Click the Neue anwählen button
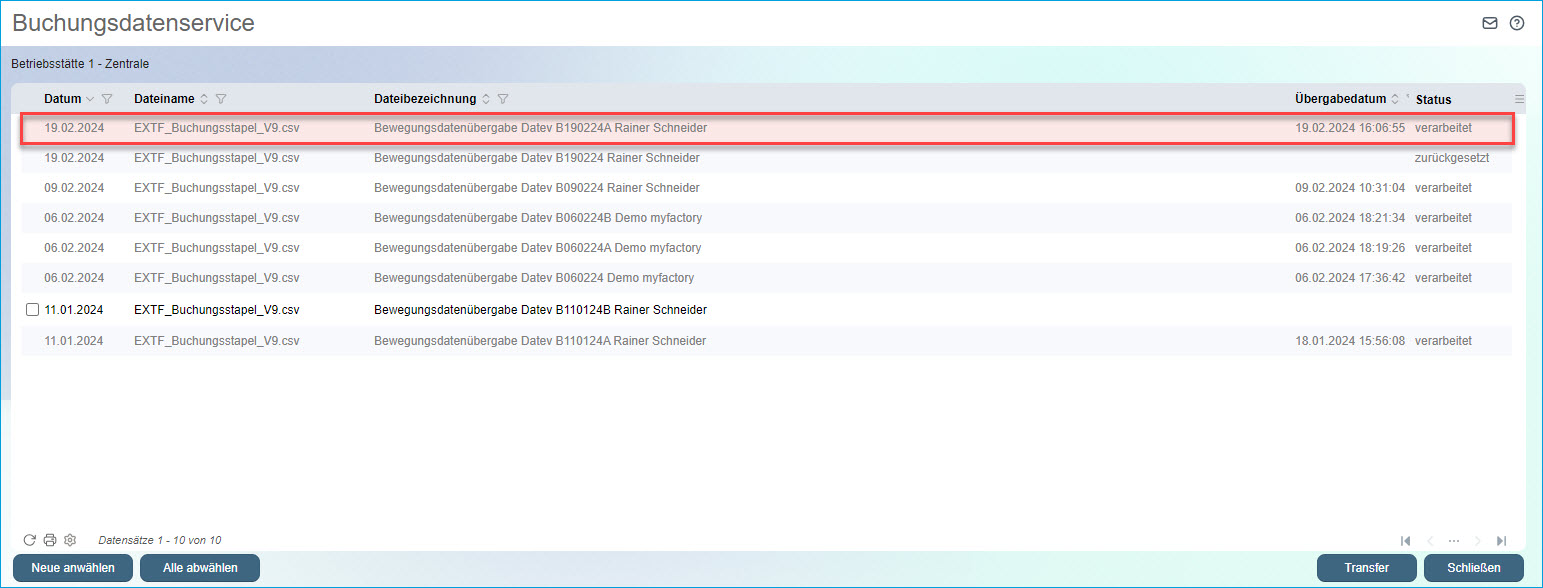This screenshot has width=1543, height=588. coord(73,568)
